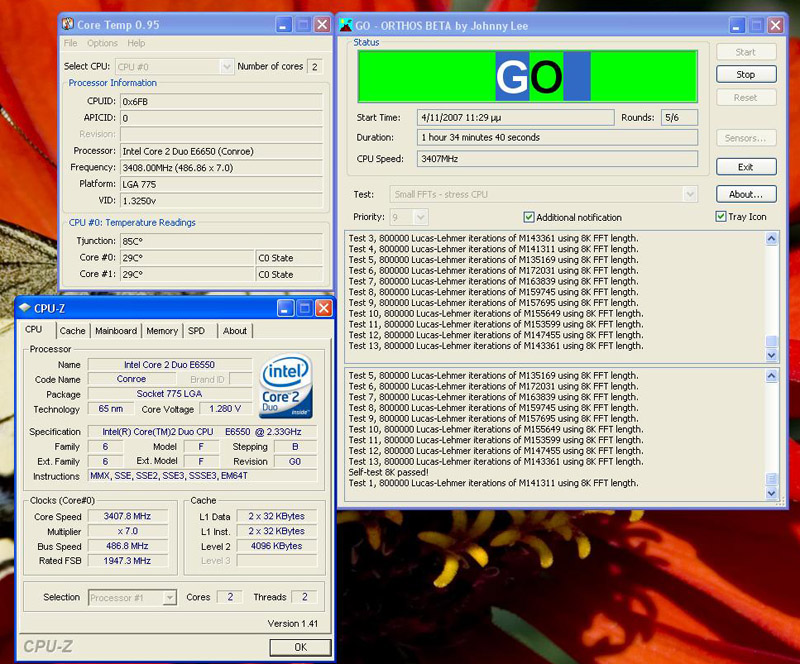The width and height of the screenshot is (800, 664).
Task: Click the Core Speed value 3407.8 MHz
Action: coord(128,516)
